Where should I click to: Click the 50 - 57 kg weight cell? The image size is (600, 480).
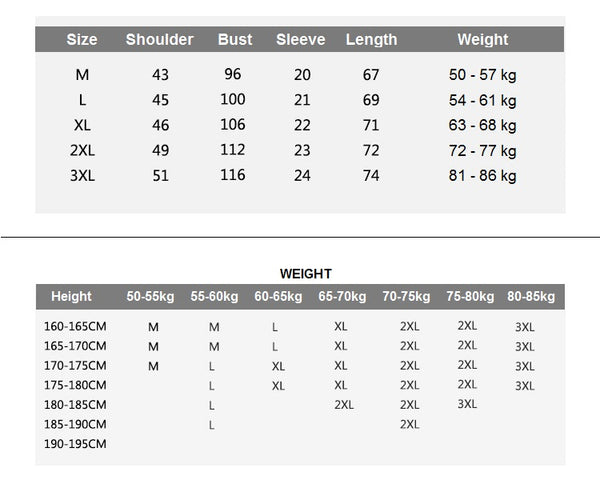pyautogui.click(x=482, y=75)
